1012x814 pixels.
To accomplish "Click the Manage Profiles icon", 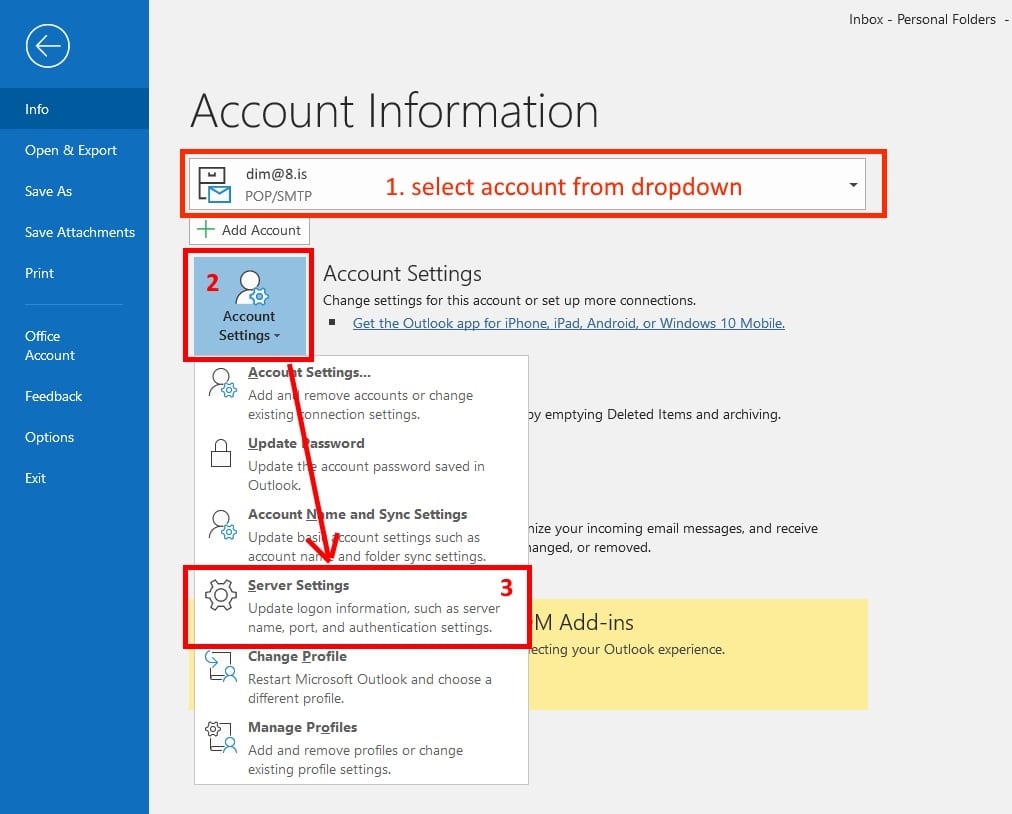I will [x=221, y=737].
